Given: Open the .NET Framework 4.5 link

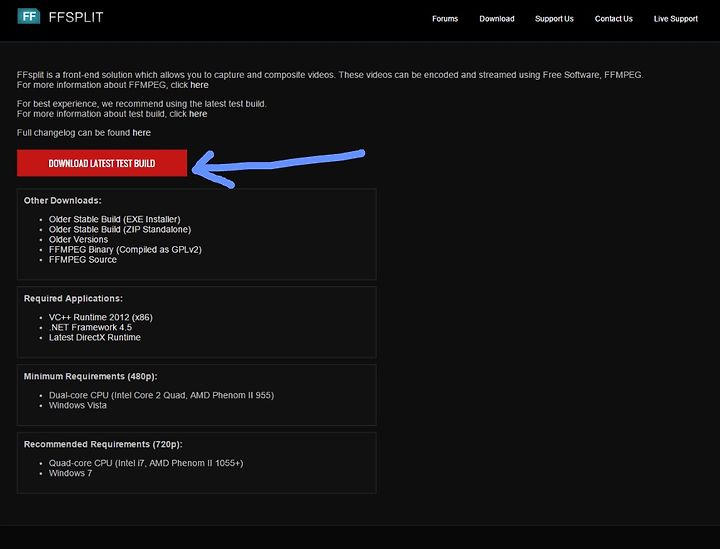Looking at the screenshot, I should coord(90,327).
